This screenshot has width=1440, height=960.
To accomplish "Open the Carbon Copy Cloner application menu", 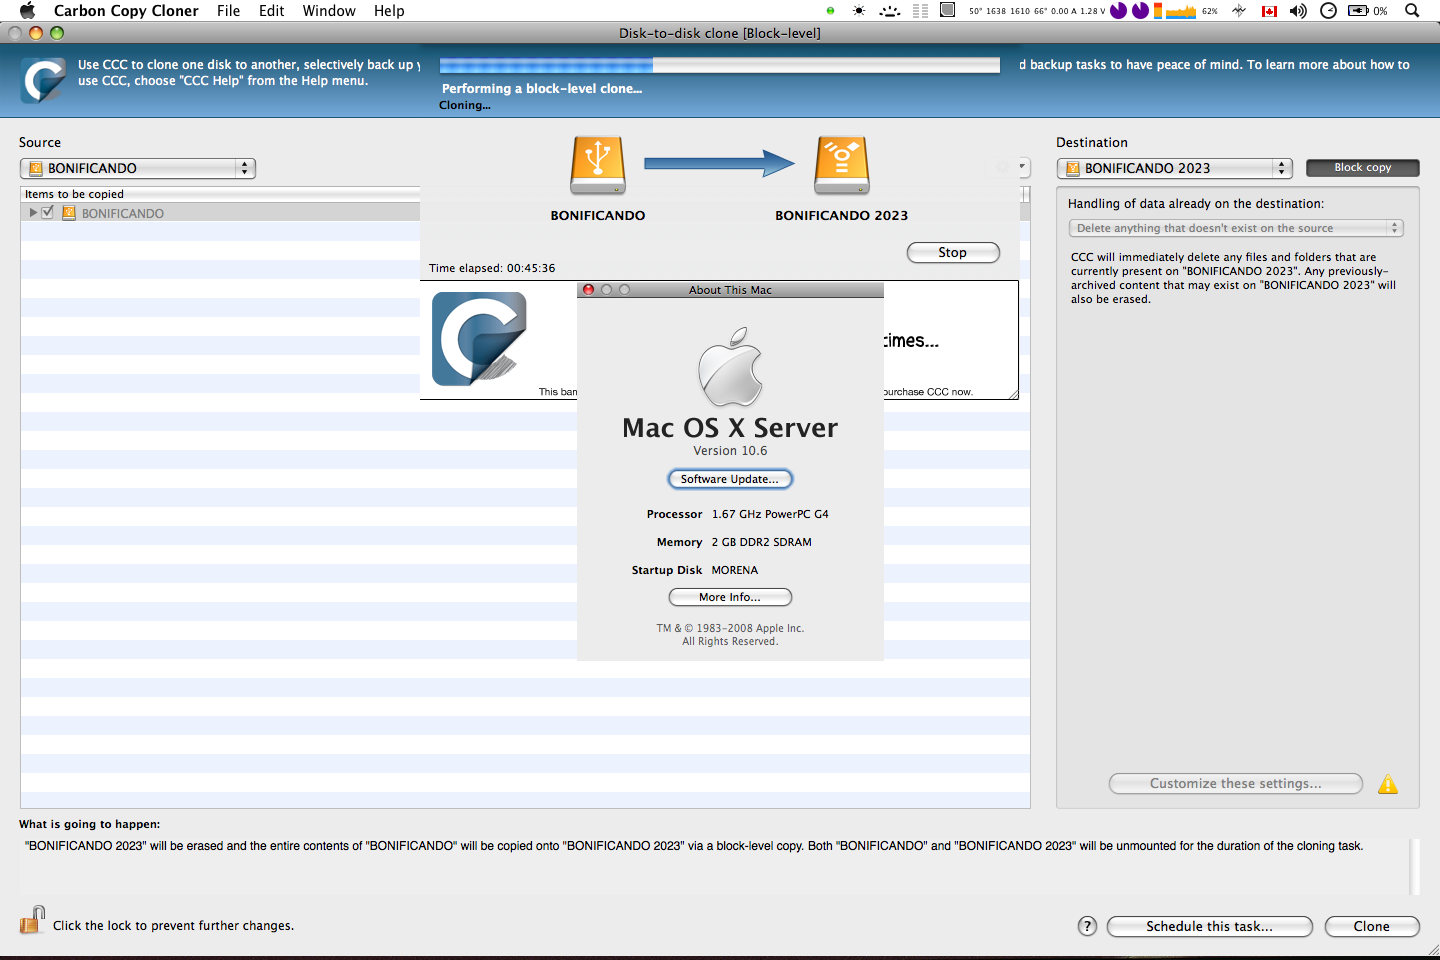I will [x=126, y=11].
